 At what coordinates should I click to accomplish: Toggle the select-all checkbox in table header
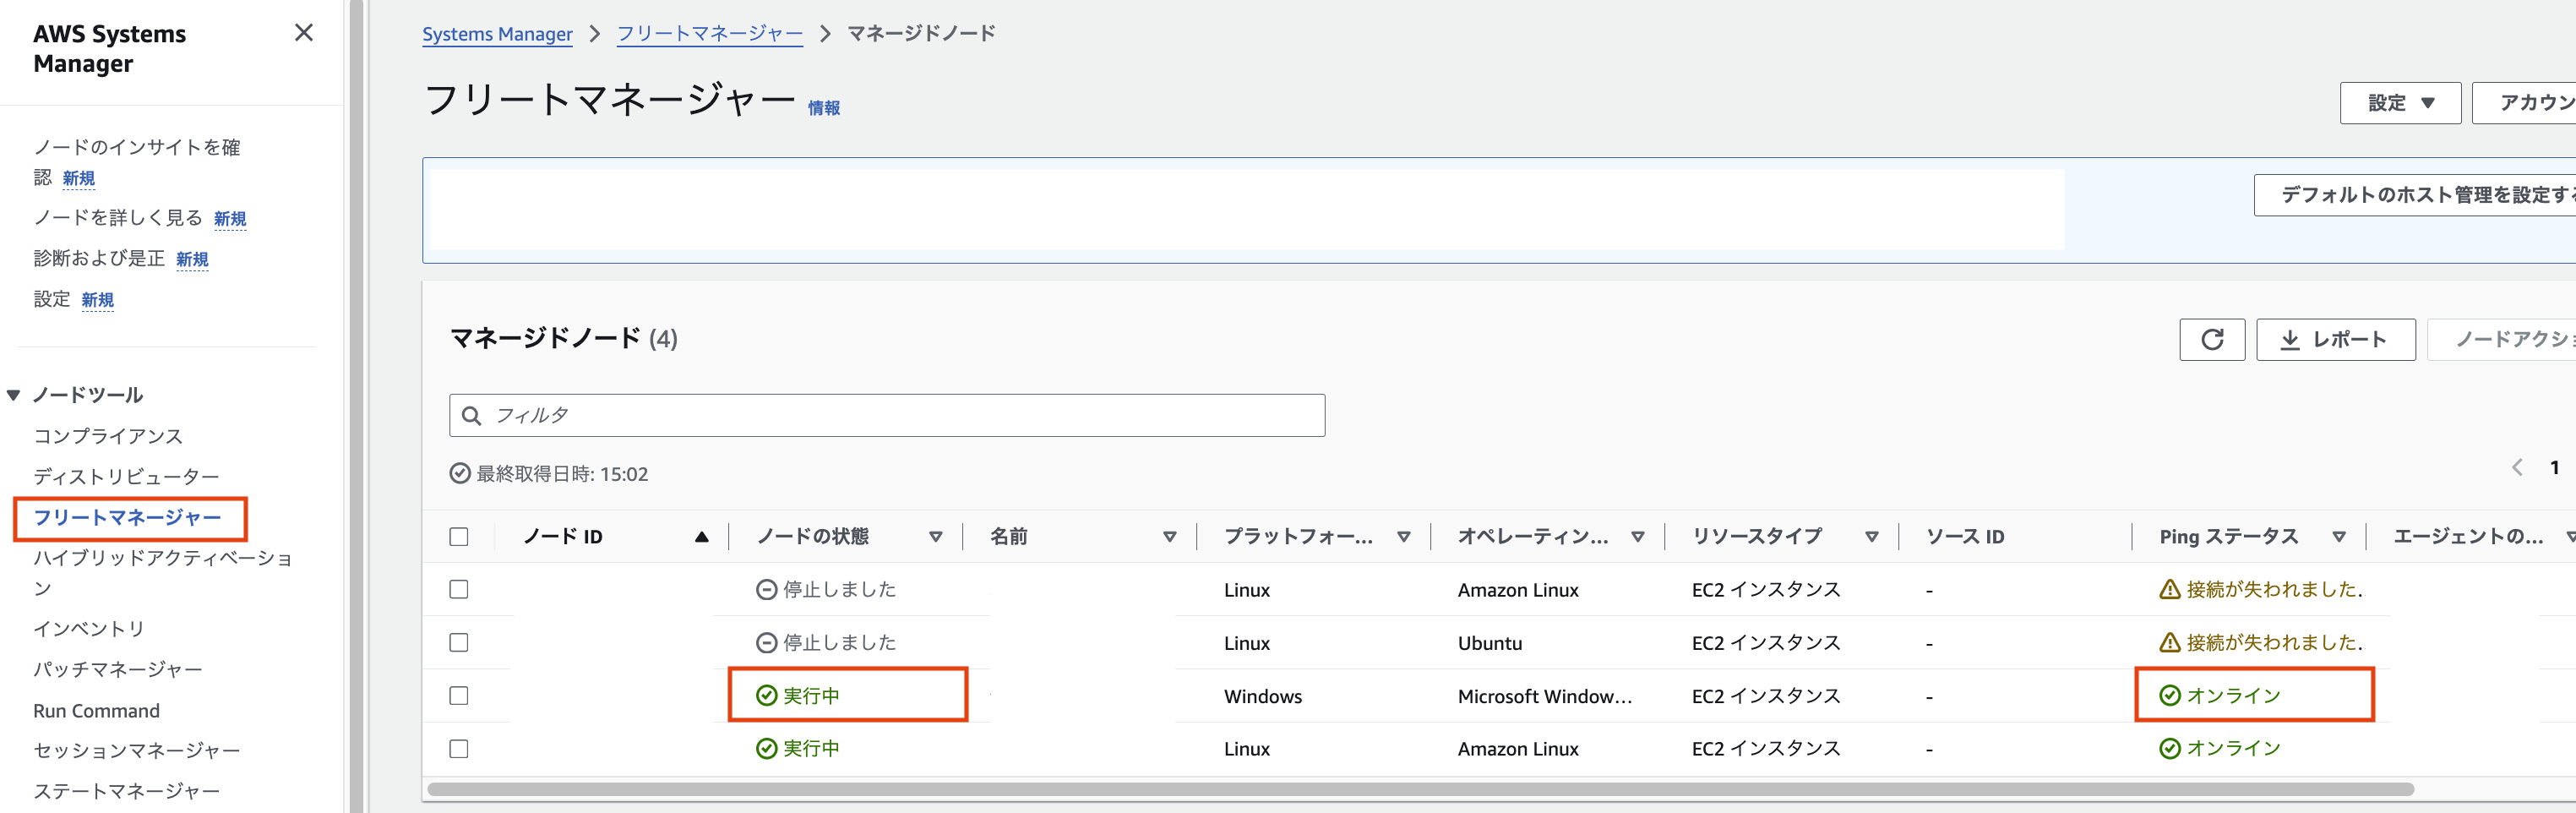coord(459,537)
